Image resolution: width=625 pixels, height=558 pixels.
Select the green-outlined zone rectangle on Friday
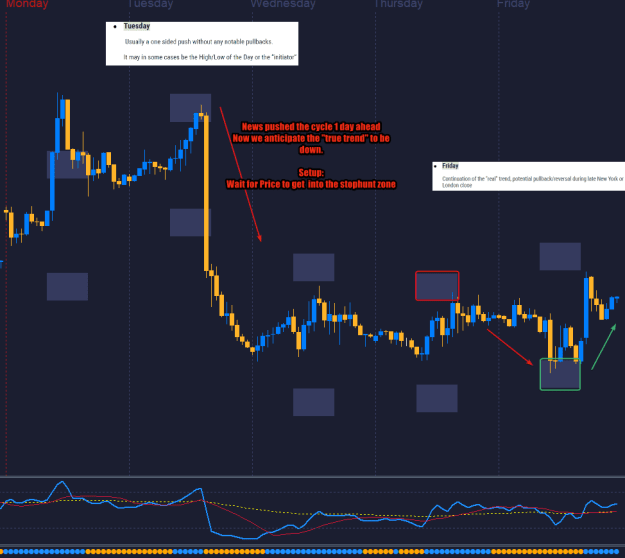click(x=560, y=374)
